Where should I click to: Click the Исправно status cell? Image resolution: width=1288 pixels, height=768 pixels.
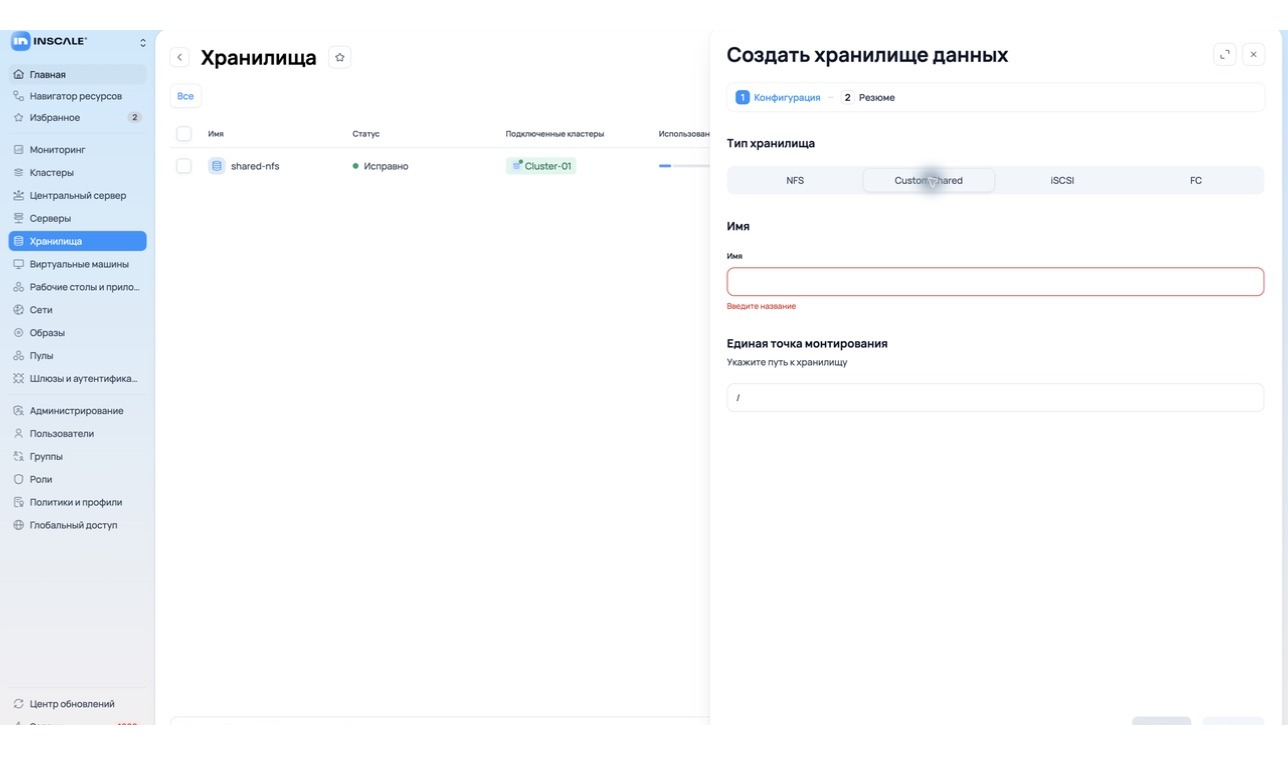(x=381, y=166)
